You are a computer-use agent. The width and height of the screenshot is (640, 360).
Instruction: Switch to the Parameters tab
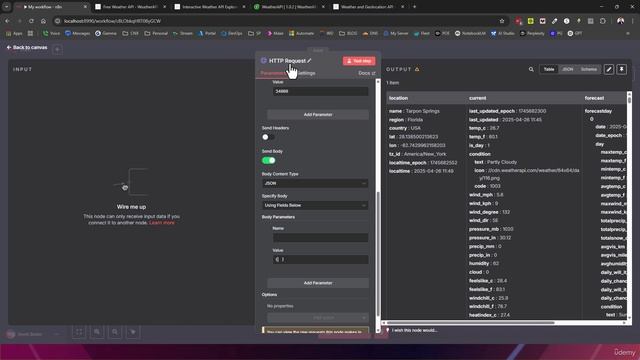[272, 73]
